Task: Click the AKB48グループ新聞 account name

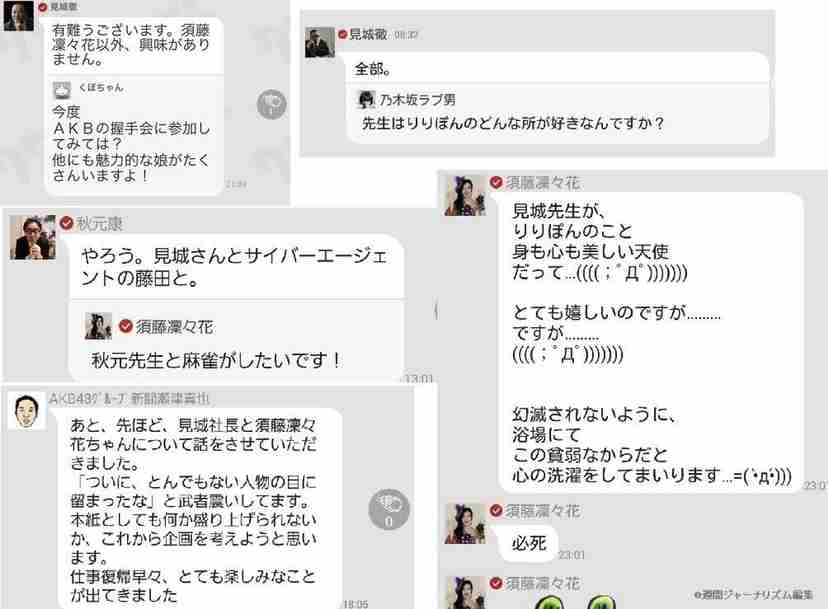Action: coord(129,399)
